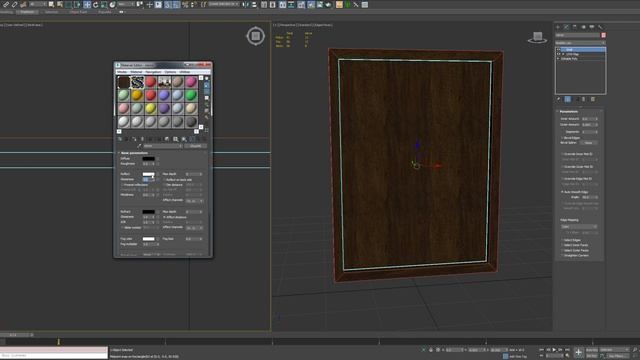Open Utilities tab in command panel

[600, 27]
